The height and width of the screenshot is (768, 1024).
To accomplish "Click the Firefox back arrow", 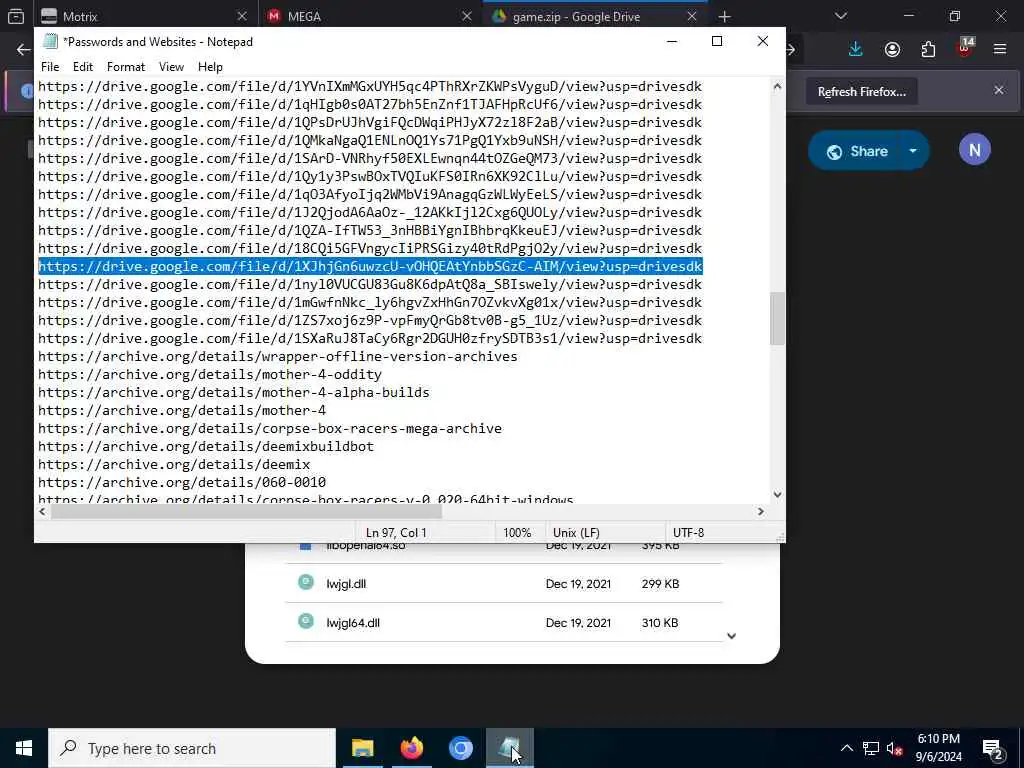I will [23, 50].
